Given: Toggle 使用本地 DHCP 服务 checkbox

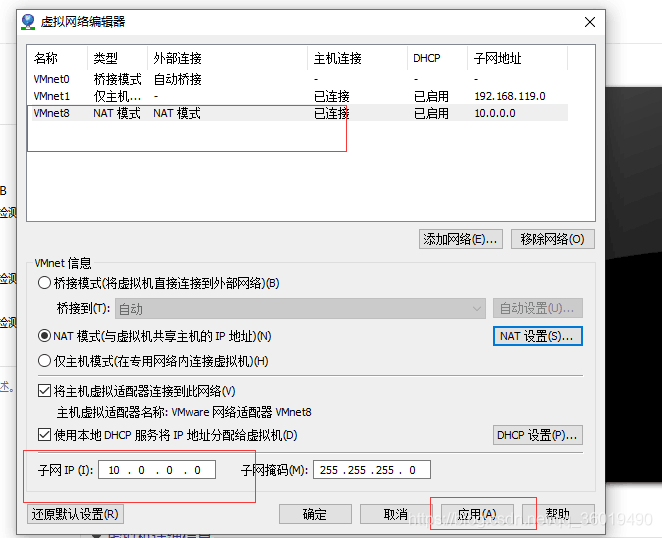Looking at the screenshot, I should [44, 435].
